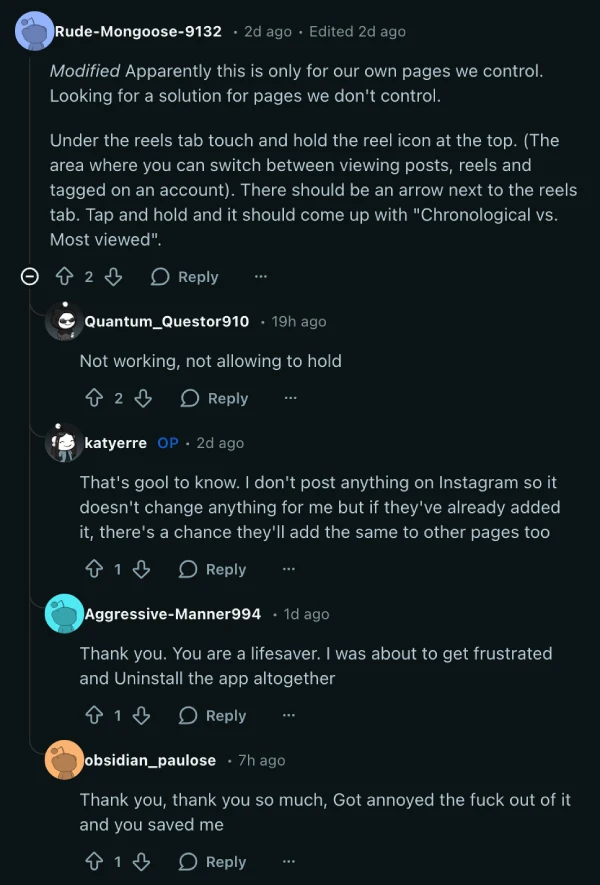Open the overflow dropdown on Quantum_Questor910's comment
This screenshot has width=600, height=885.
click(290, 398)
